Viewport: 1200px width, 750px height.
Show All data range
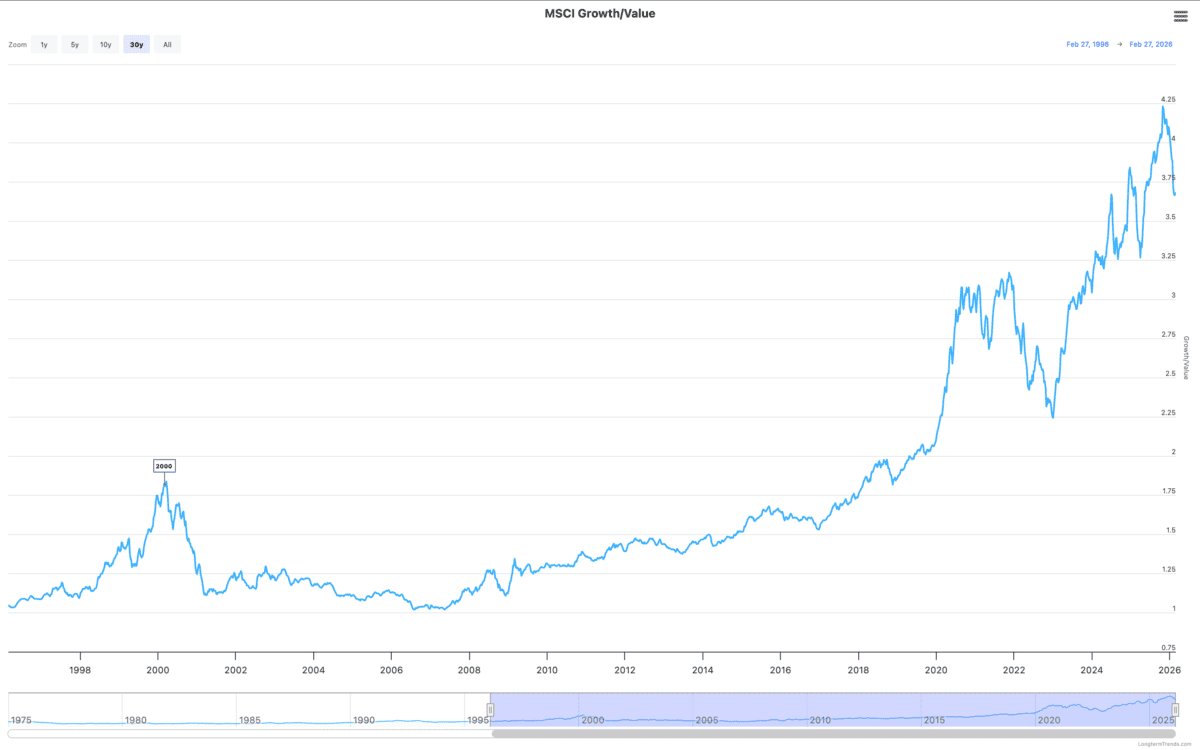click(167, 44)
